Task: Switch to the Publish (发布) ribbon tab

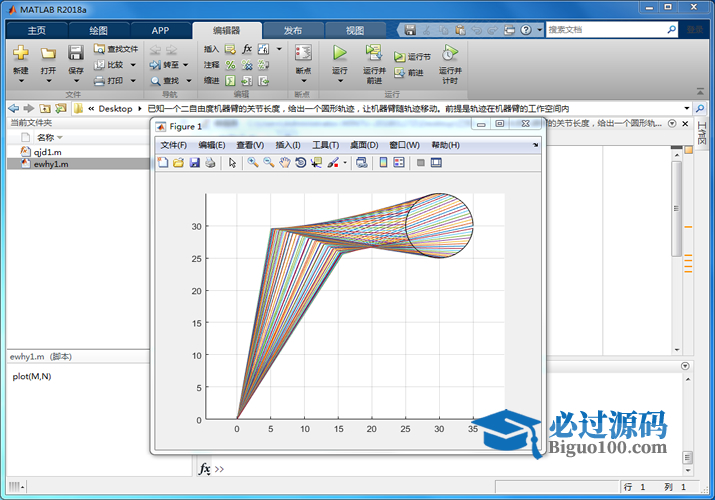Action: point(292,30)
